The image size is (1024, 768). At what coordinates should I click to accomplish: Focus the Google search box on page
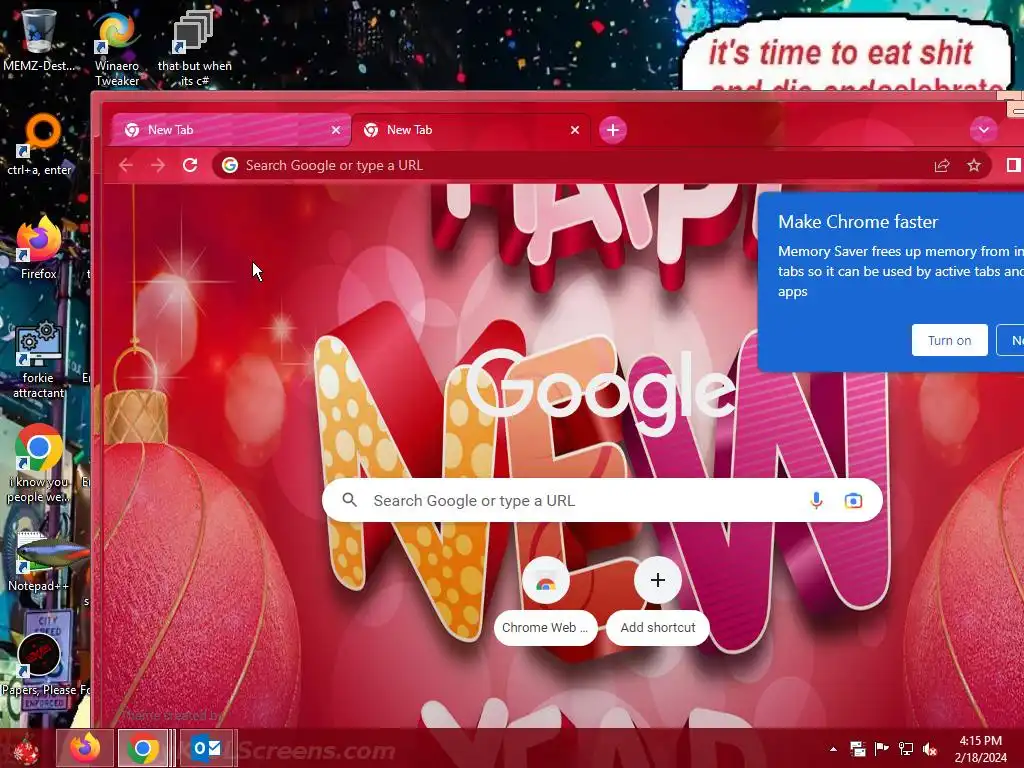point(602,501)
